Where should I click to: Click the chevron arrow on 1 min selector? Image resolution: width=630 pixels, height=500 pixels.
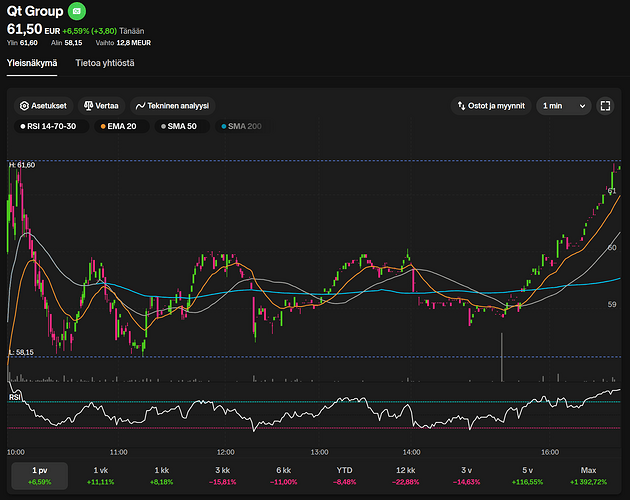pyautogui.click(x=582, y=106)
